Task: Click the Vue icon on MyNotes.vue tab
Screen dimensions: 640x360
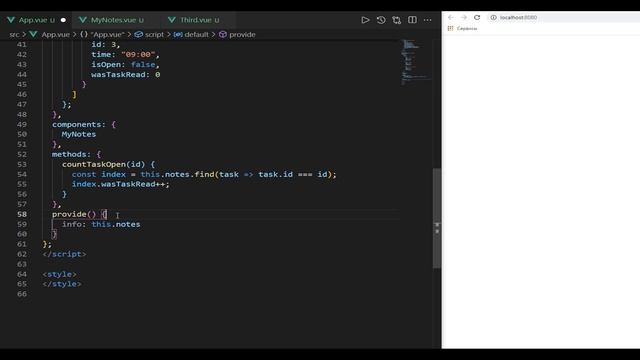Action: click(x=83, y=20)
